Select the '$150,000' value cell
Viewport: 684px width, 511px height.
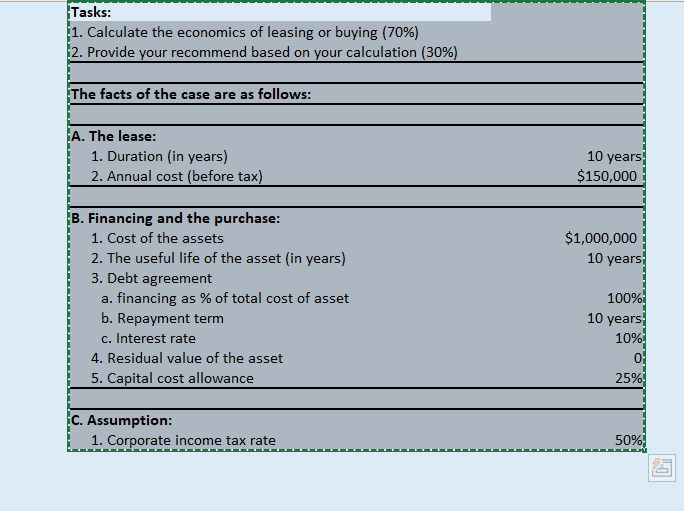(606, 176)
